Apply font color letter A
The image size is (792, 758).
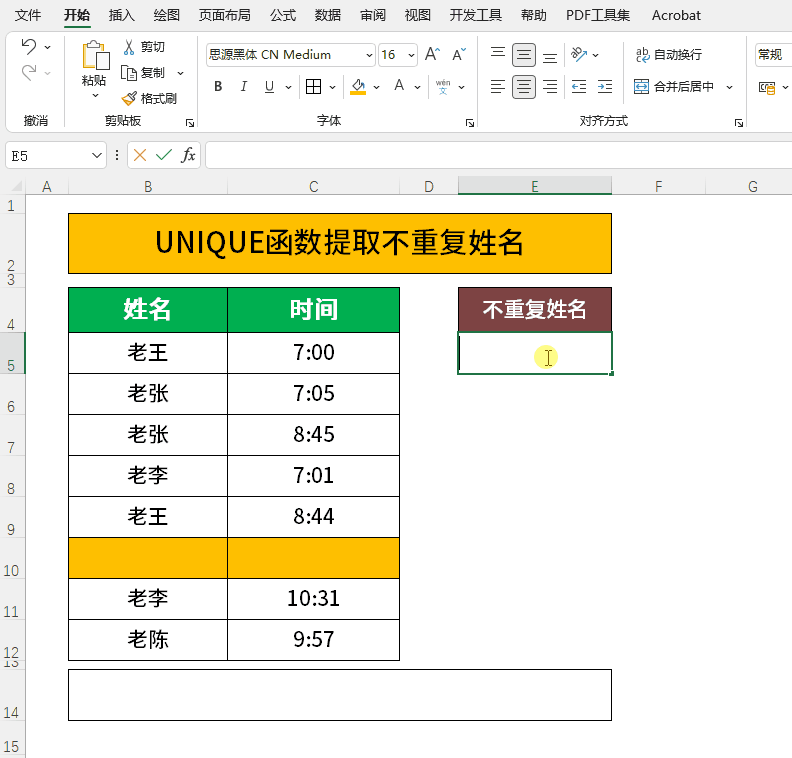click(x=399, y=87)
